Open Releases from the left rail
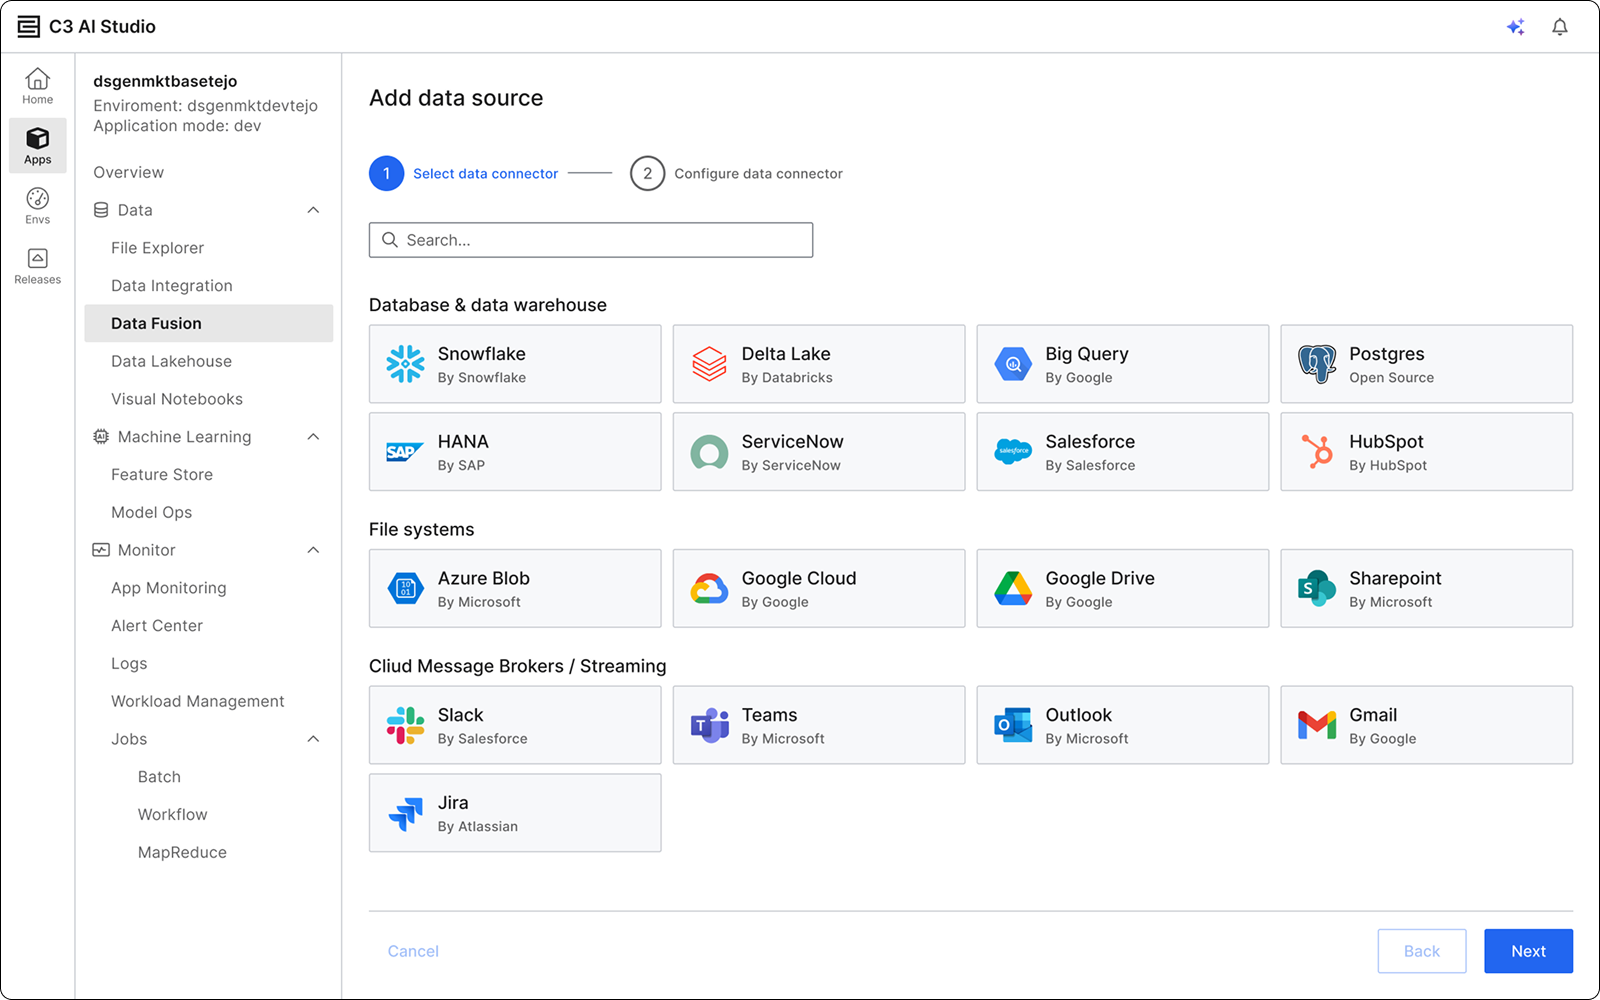1600x1000 pixels. pos(38,266)
